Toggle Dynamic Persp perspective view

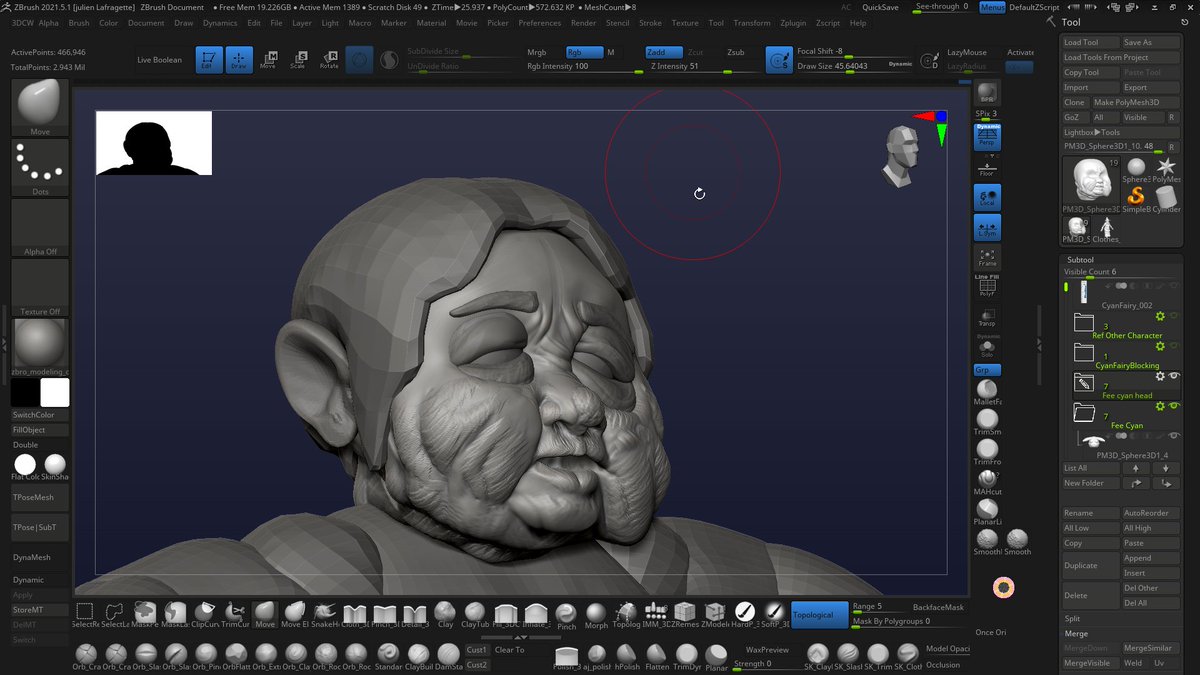point(987,137)
